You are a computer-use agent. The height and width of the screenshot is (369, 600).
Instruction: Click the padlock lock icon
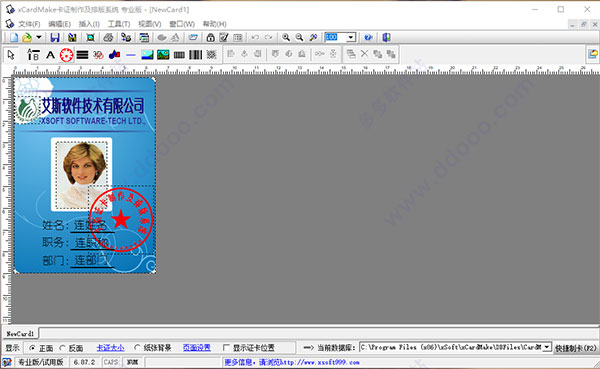point(210,37)
